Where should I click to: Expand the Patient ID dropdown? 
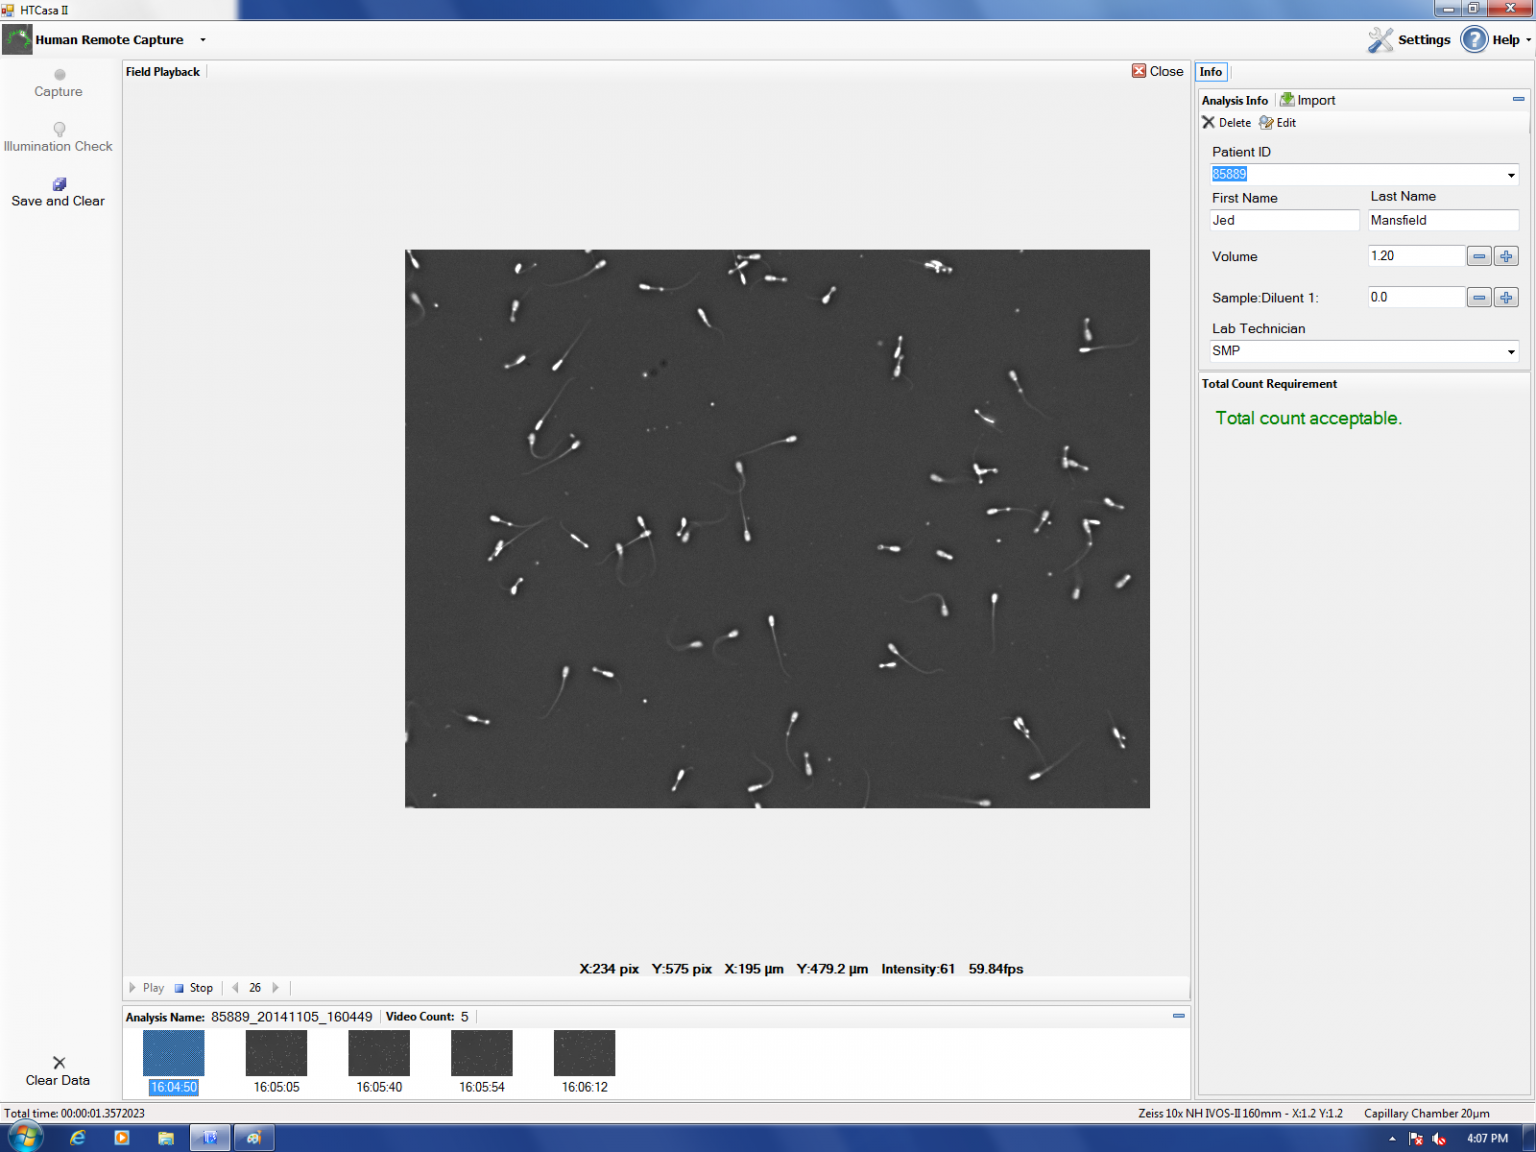pyautogui.click(x=1510, y=175)
